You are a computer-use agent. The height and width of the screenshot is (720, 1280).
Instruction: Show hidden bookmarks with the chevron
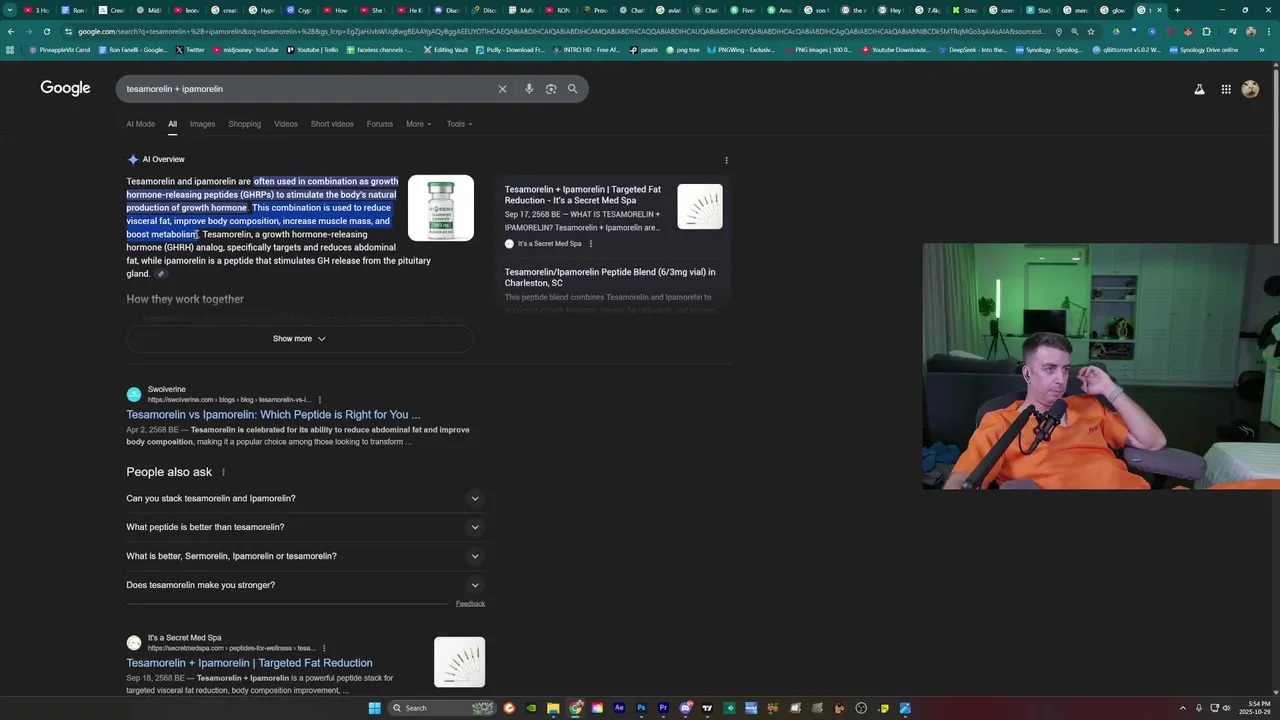click(x=1262, y=49)
